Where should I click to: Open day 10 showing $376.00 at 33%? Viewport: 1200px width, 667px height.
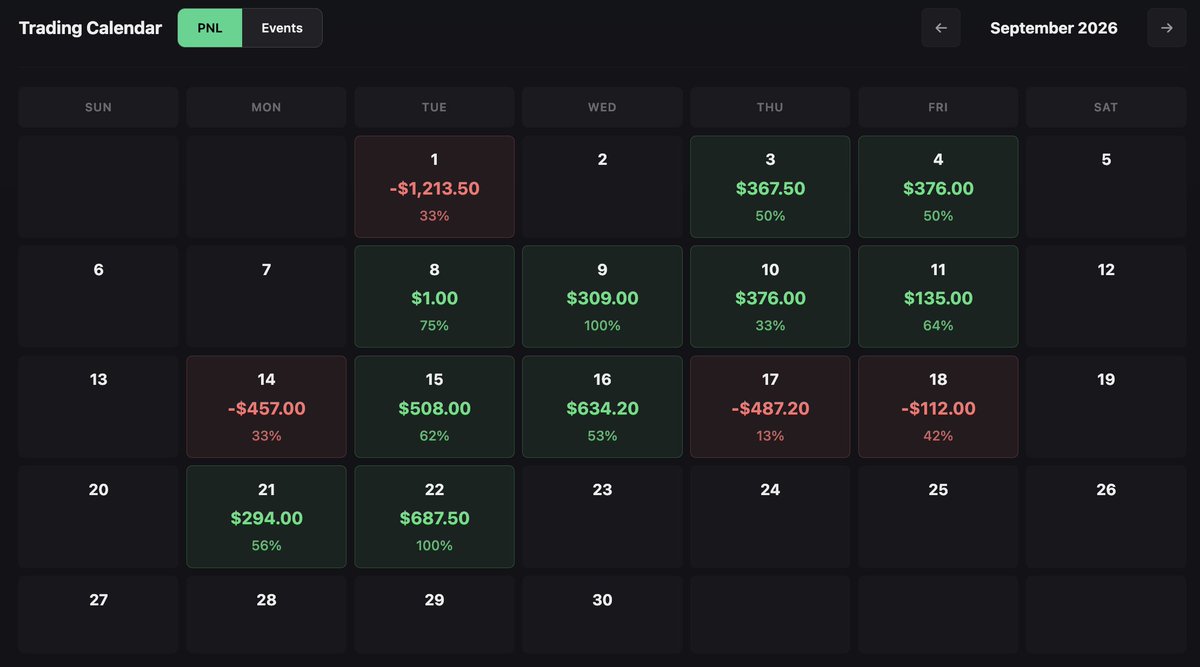point(770,297)
